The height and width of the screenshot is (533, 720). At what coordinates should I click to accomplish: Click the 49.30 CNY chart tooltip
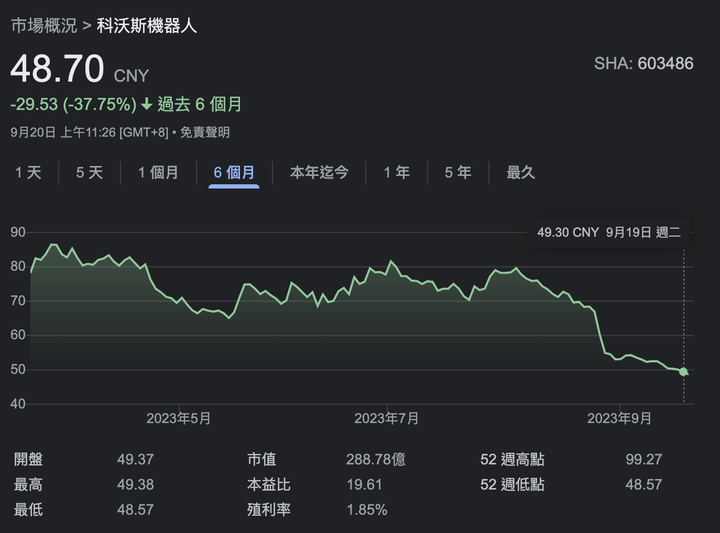coord(609,232)
